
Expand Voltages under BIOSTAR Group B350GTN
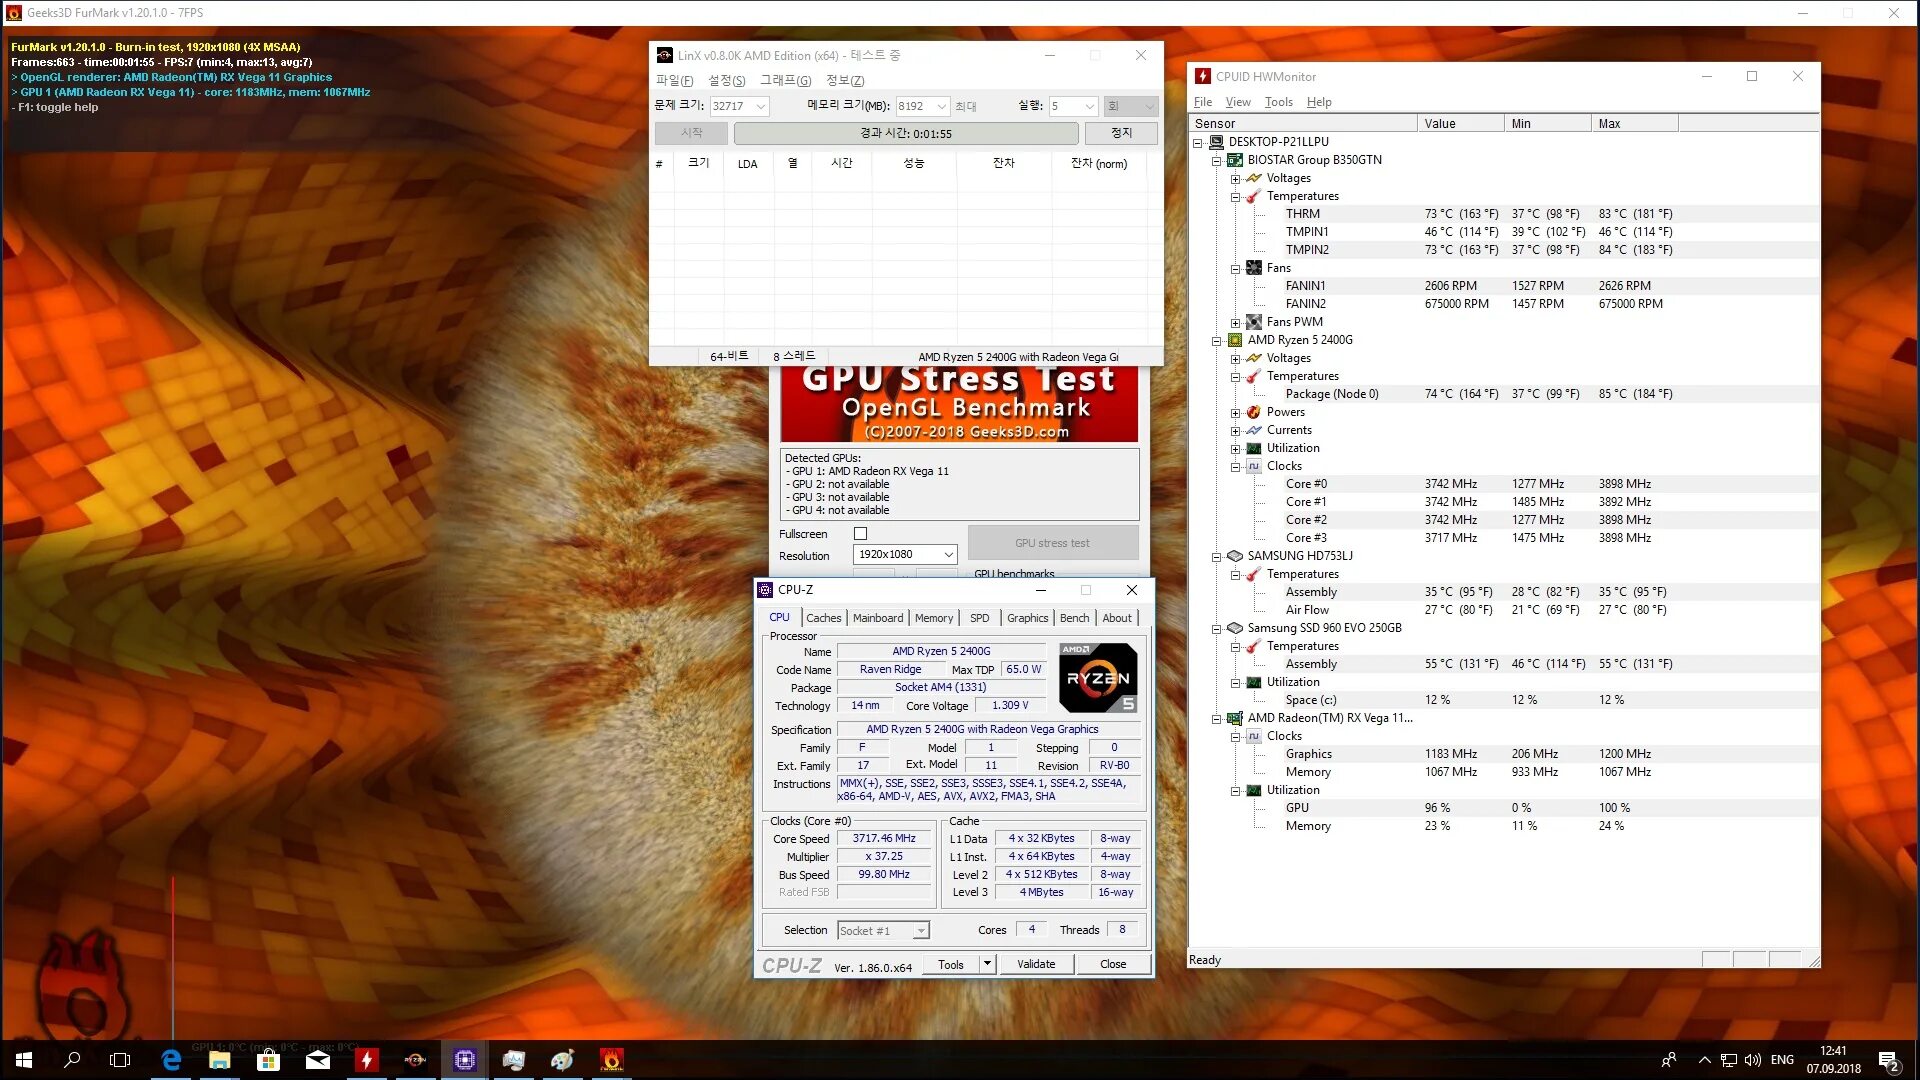click(1235, 179)
